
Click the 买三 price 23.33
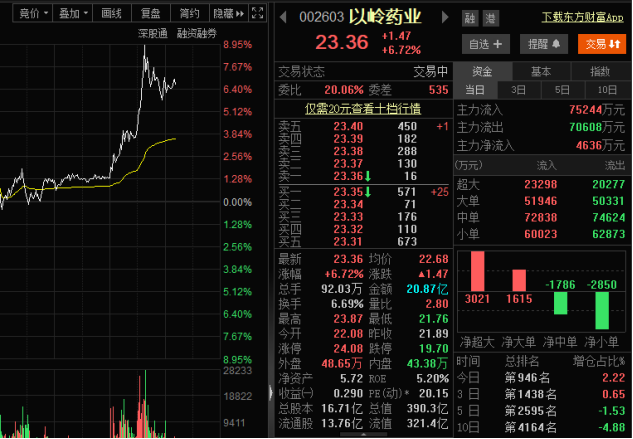(348, 217)
